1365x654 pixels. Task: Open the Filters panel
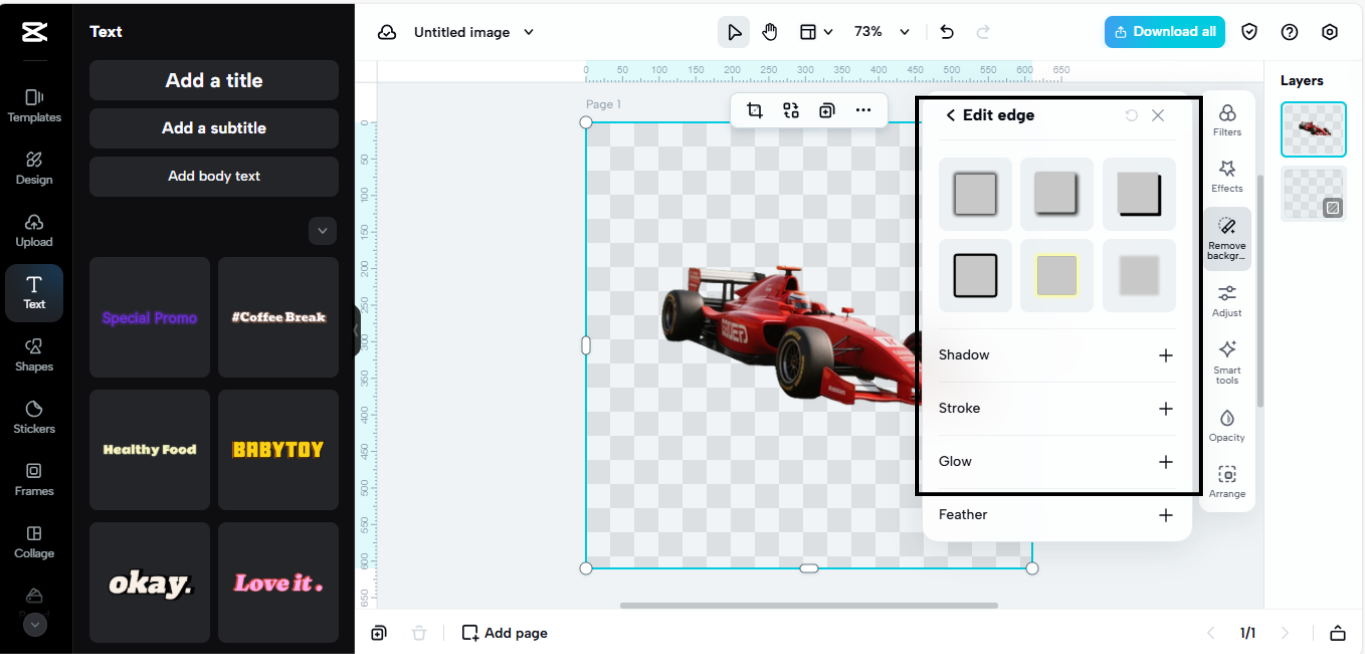(1227, 120)
